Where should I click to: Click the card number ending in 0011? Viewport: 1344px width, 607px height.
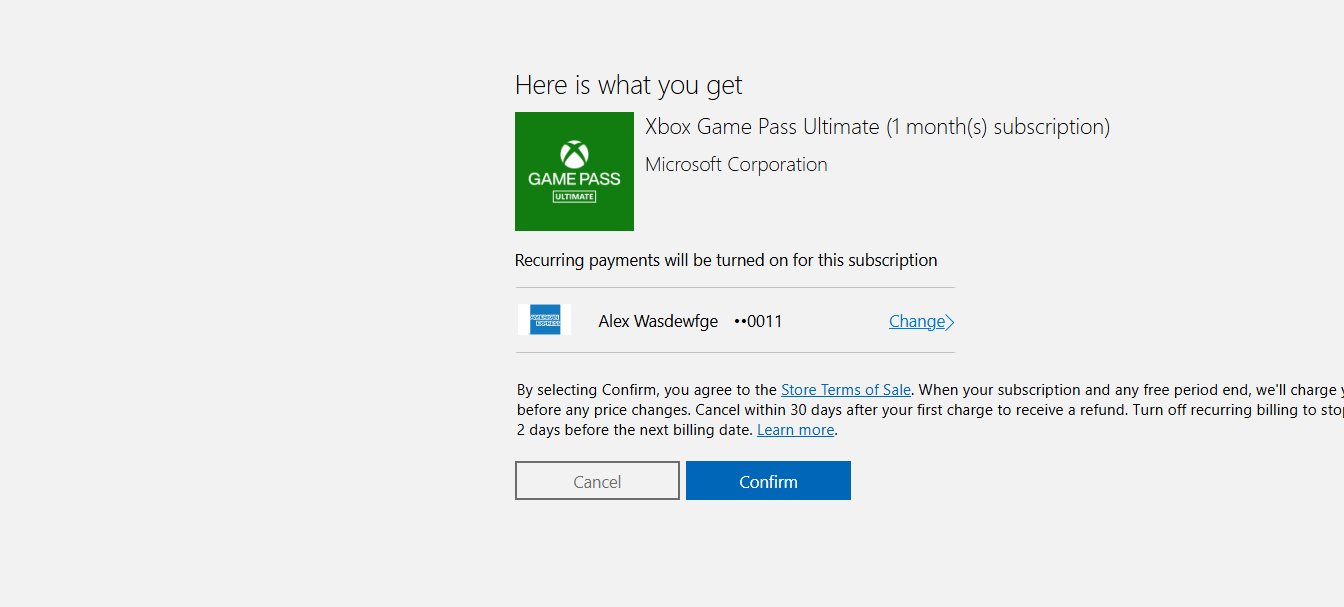(758, 321)
